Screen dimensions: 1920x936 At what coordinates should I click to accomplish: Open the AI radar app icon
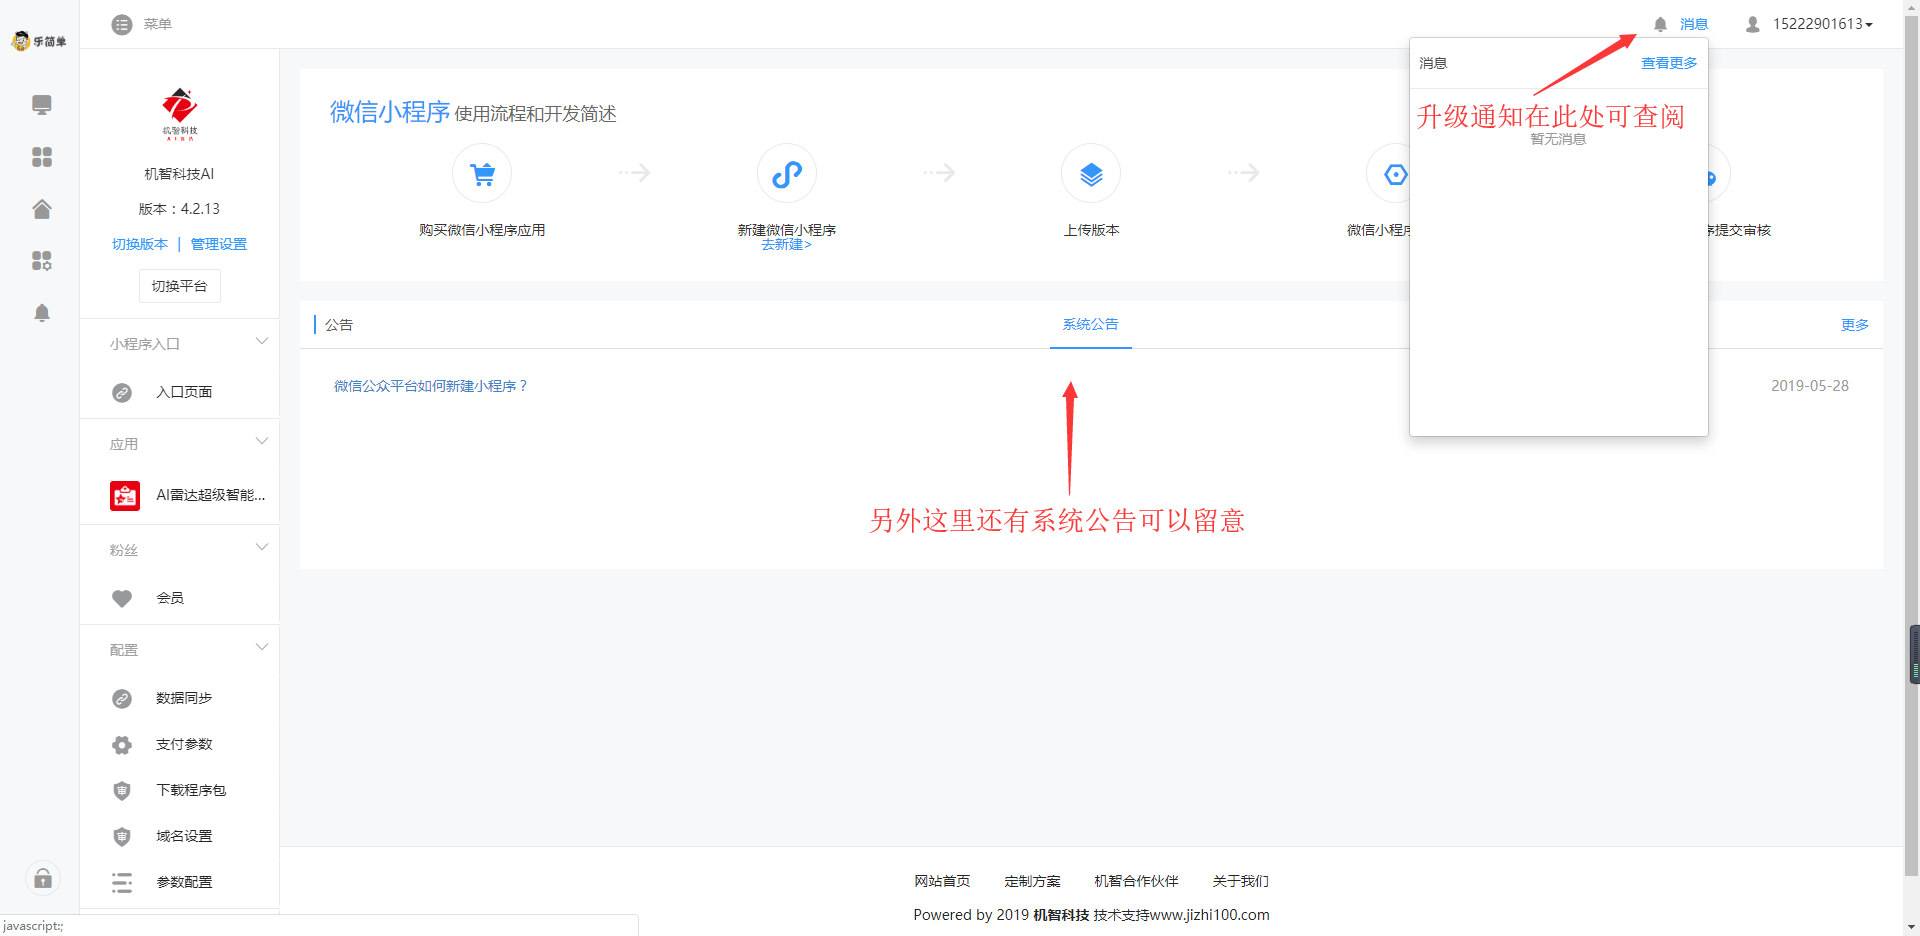(x=125, y=496)
